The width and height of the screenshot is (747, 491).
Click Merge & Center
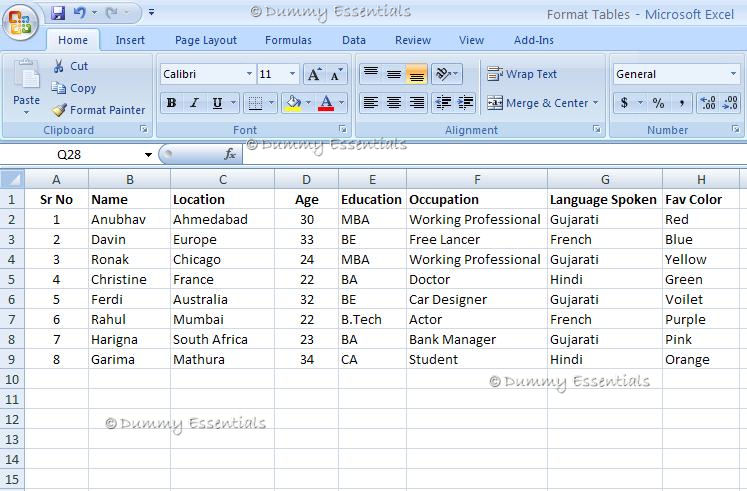[537, 103]
